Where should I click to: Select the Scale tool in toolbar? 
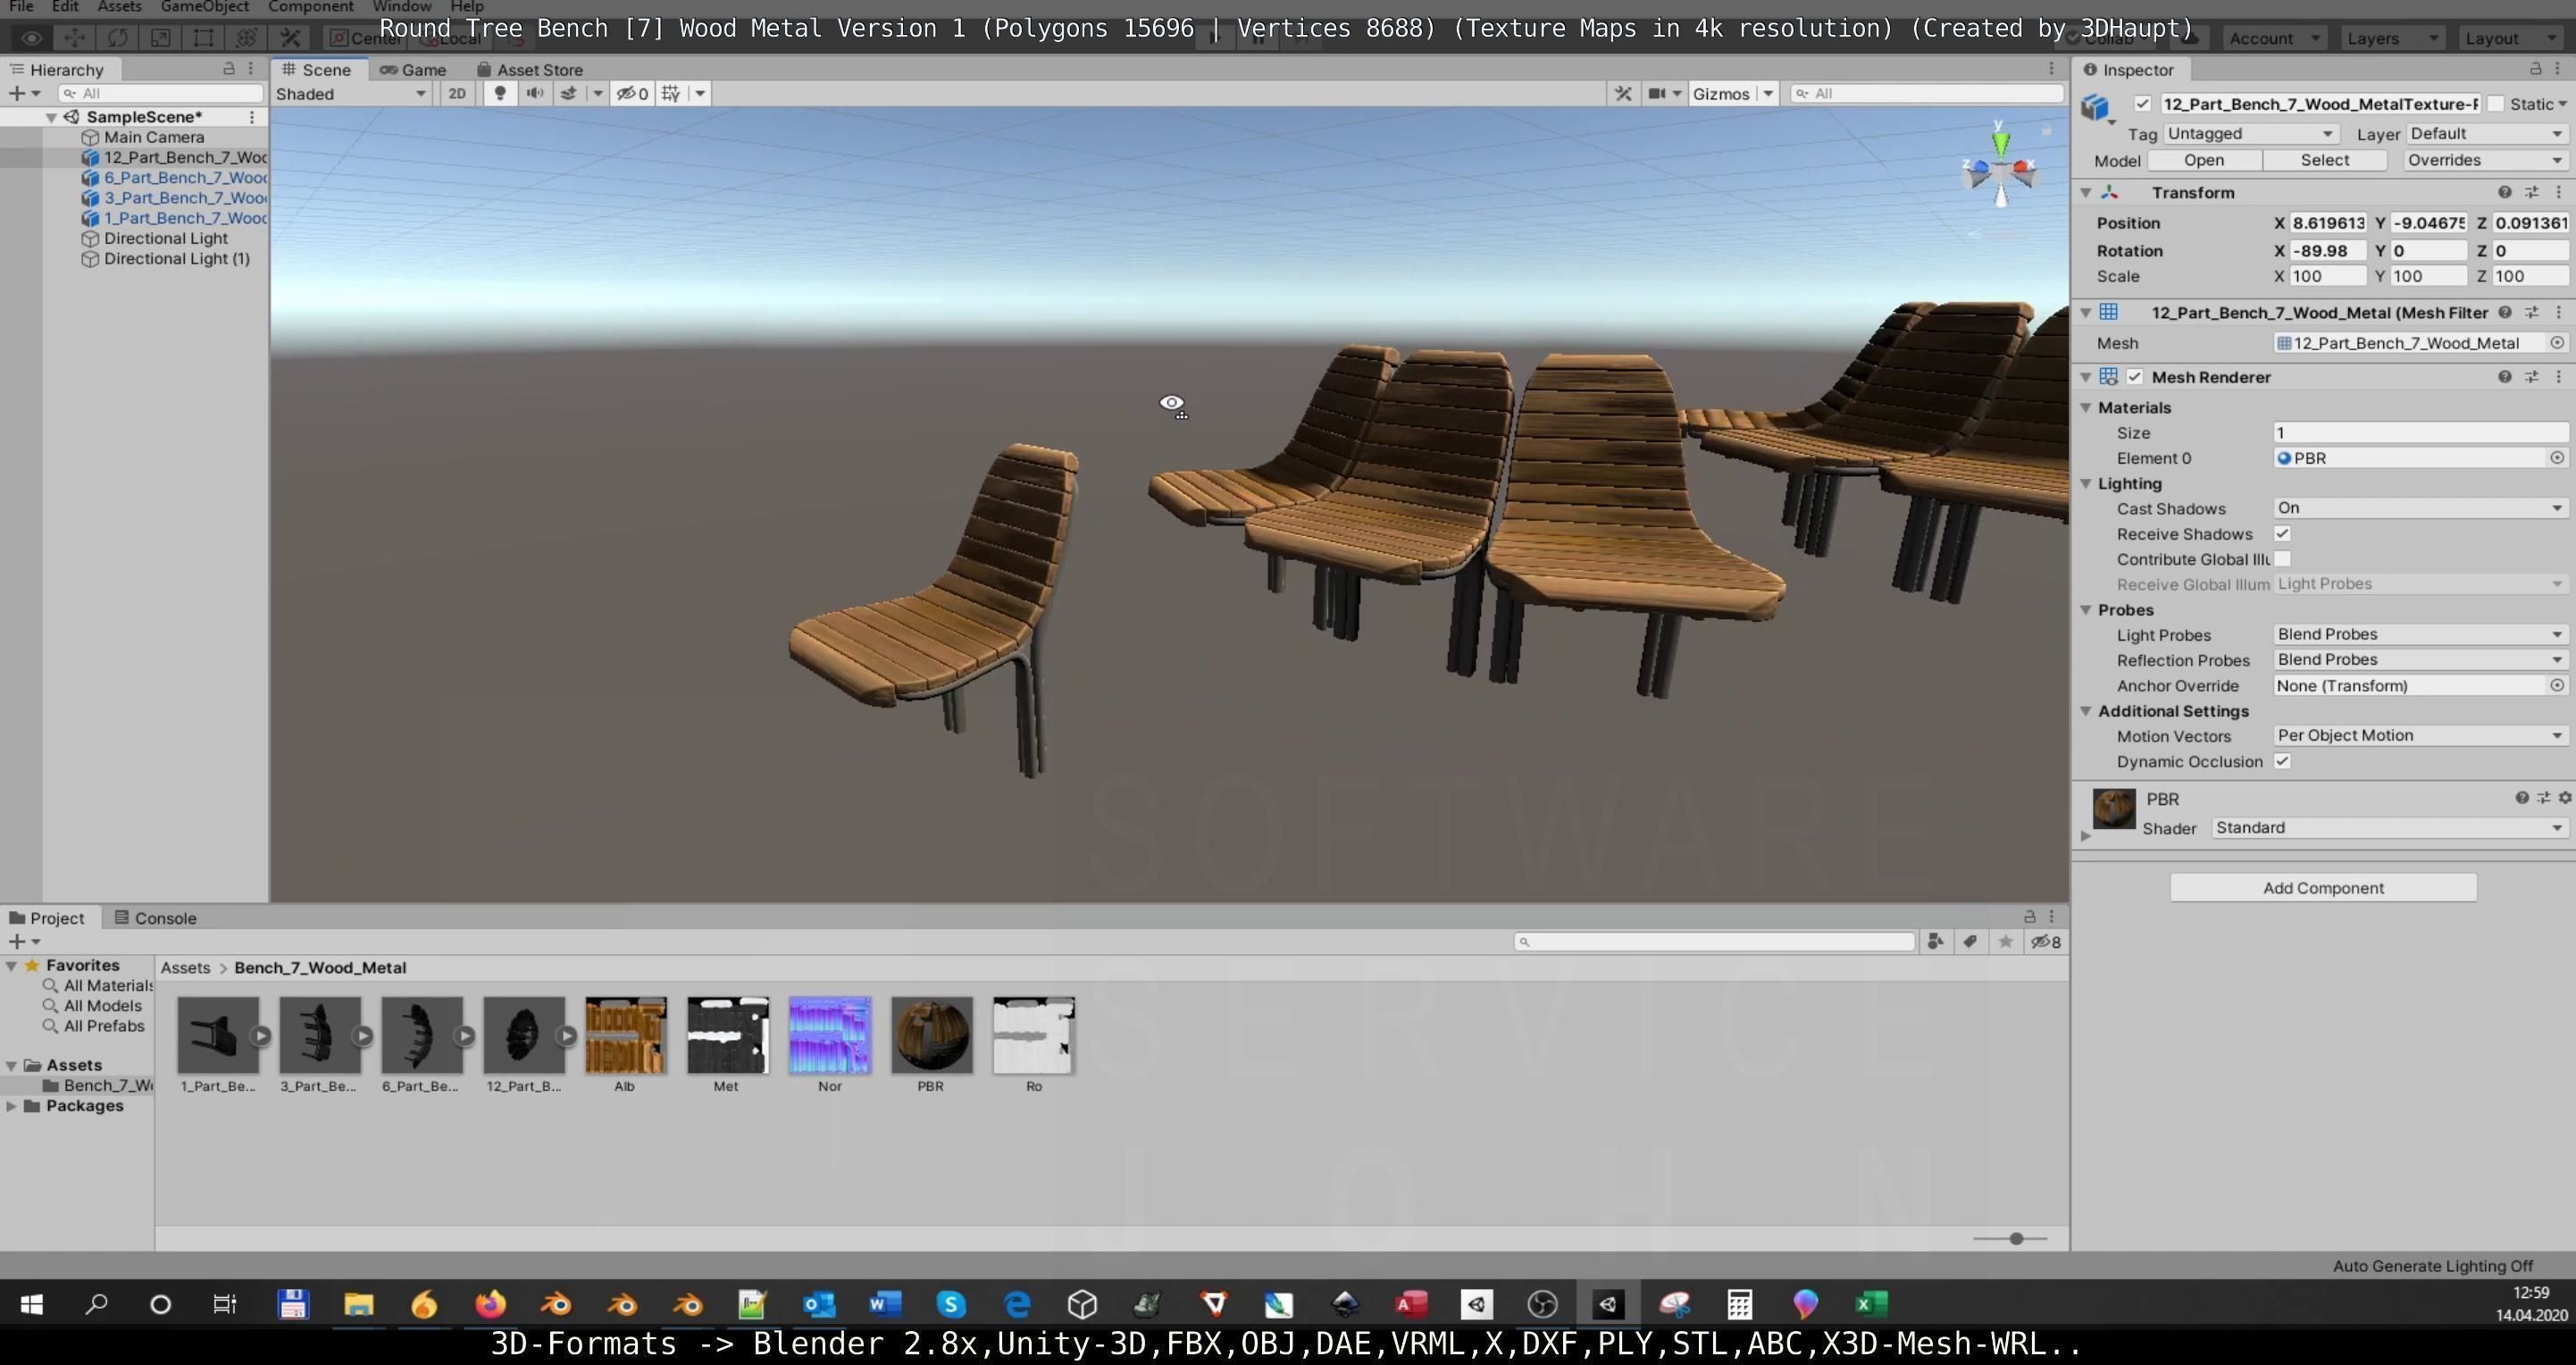pos(160,38)
